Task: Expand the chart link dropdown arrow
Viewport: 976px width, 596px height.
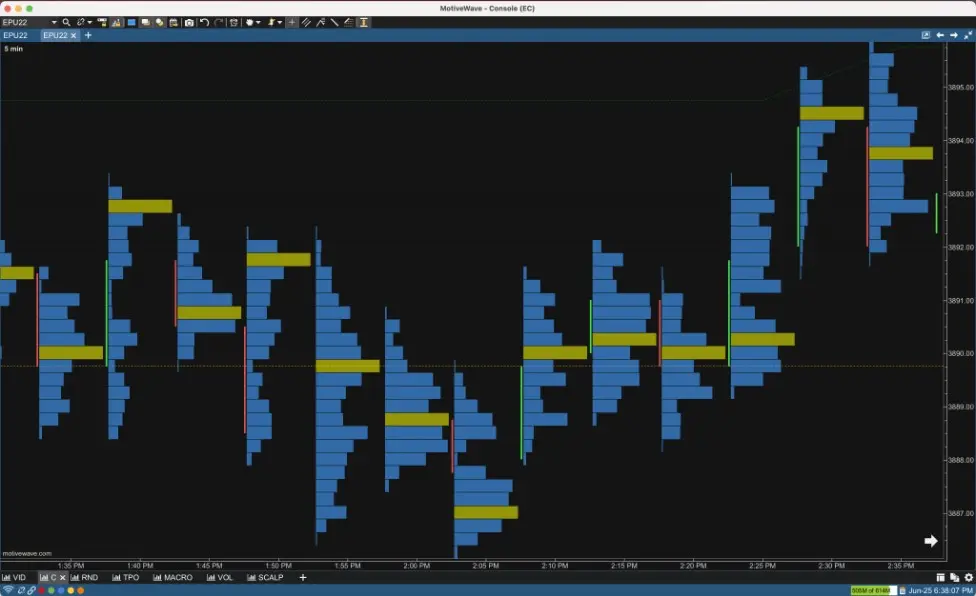Action: point(90,22)
